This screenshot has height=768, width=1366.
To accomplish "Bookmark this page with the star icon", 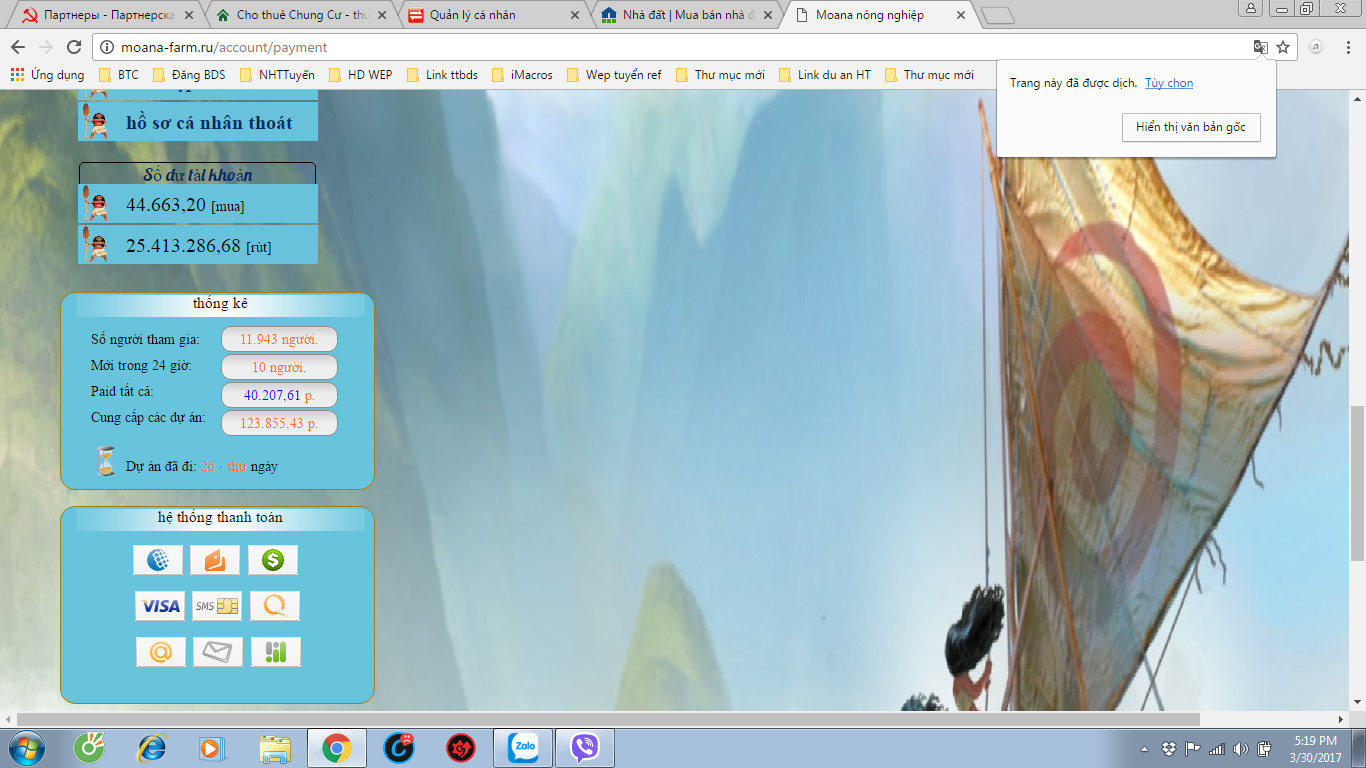I will pyautogui.click(x=1283, y=47).
